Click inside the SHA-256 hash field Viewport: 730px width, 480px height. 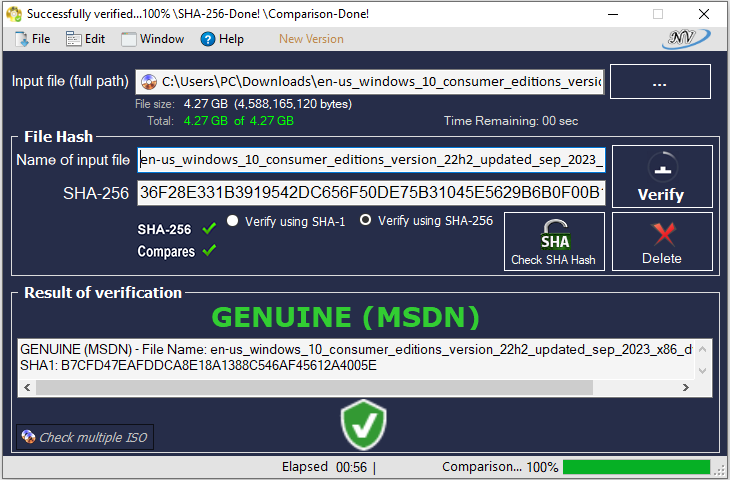tap(370, 193)
